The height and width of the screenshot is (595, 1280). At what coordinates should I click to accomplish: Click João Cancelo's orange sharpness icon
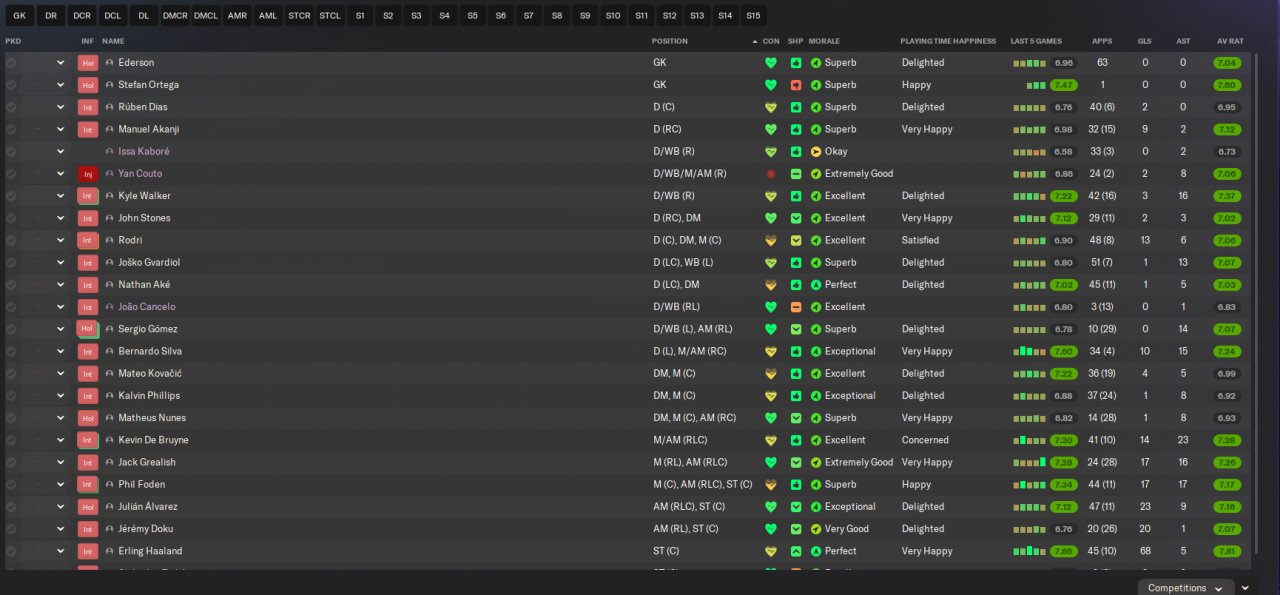[796, 307]
